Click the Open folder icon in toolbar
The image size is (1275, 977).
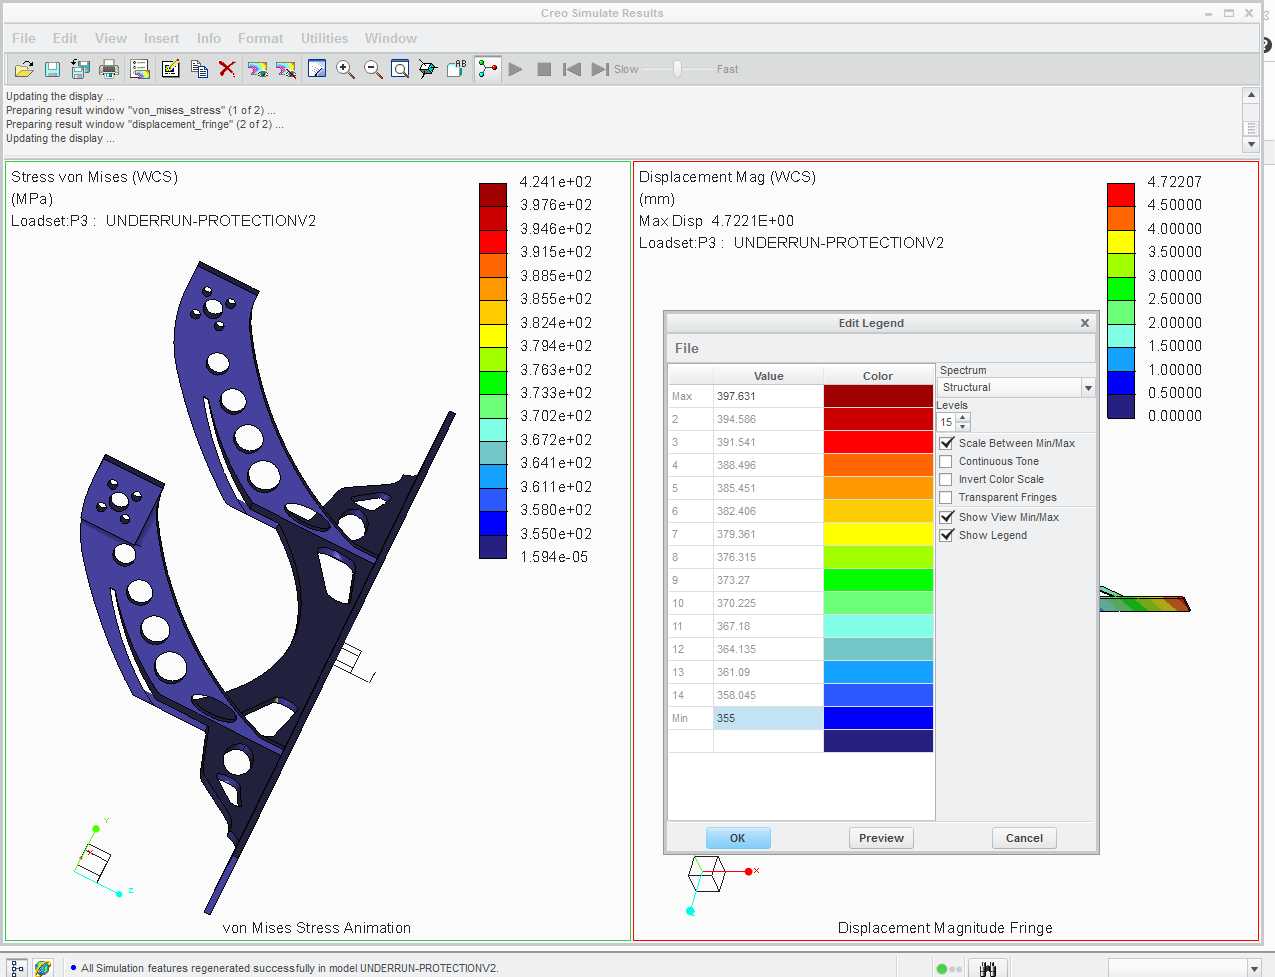click(x=24, y=69)
